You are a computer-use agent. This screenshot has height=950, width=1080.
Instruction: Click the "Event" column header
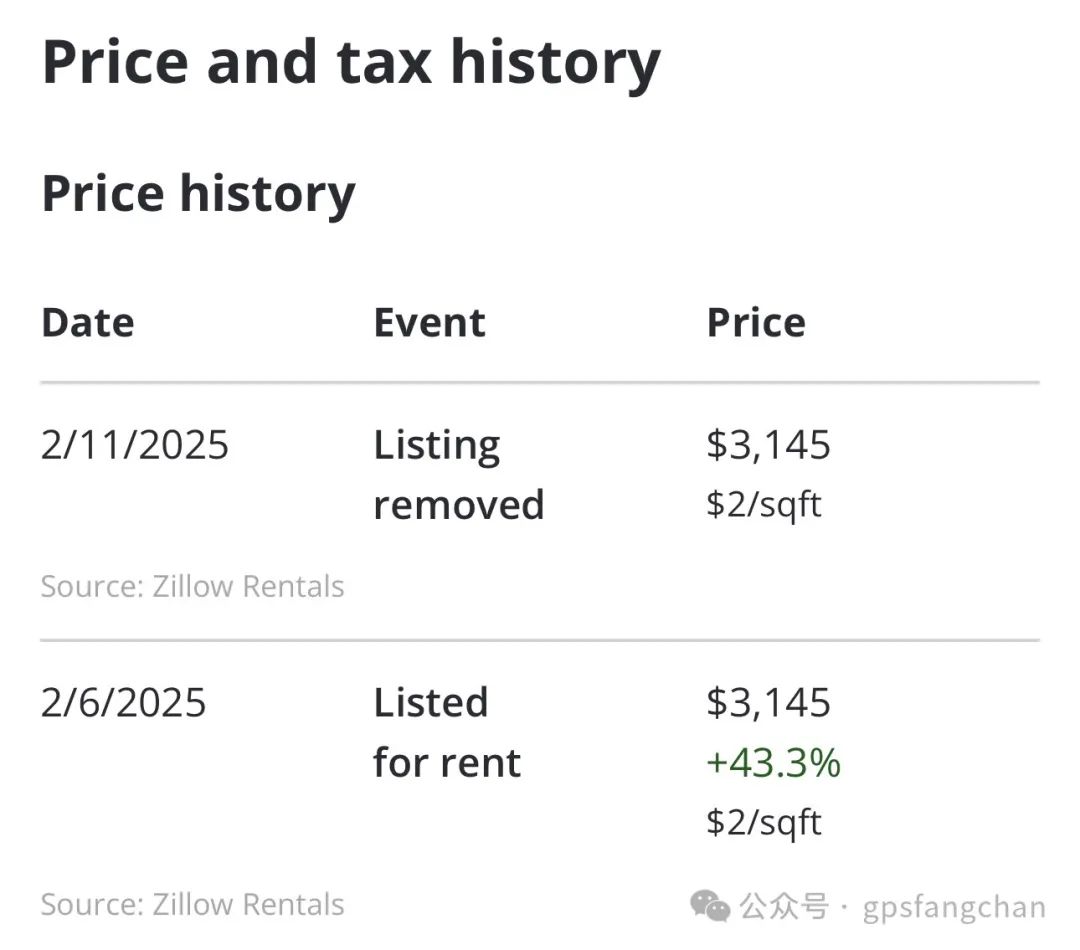pos(429,322)
